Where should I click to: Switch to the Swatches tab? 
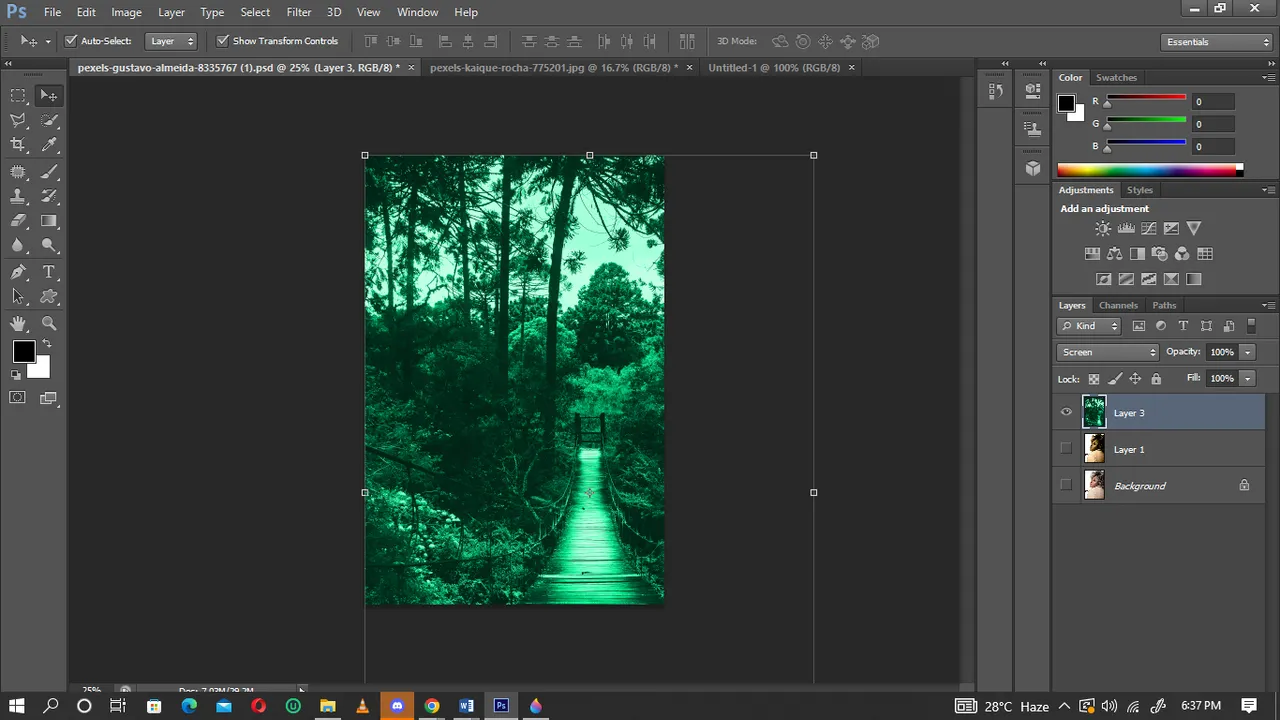[1116, 77]
